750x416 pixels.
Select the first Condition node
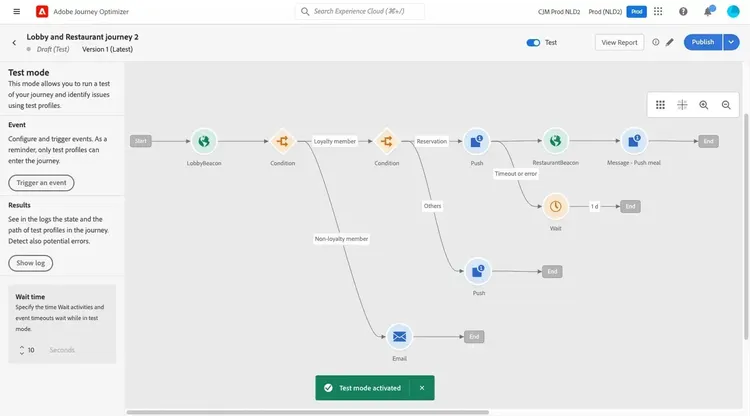pyautogui.click(x=282, y=141)
